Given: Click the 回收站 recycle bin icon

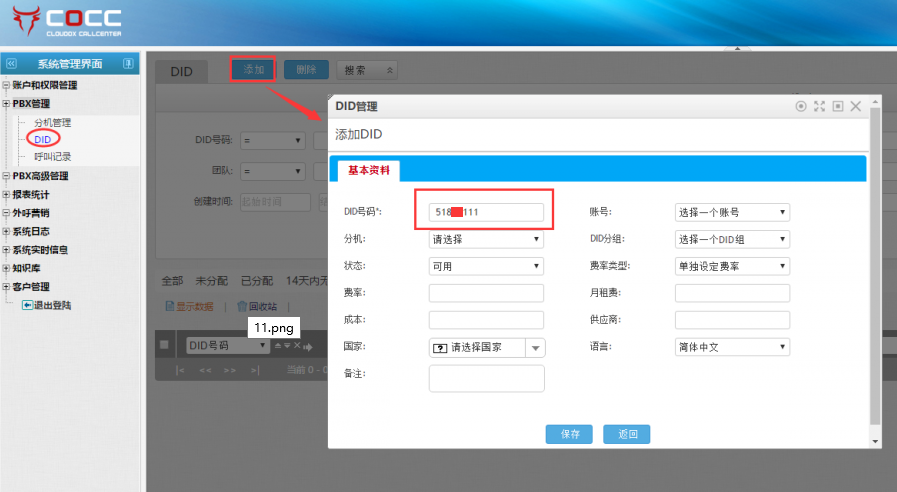Looking at the screenshot, I should 241,307.
